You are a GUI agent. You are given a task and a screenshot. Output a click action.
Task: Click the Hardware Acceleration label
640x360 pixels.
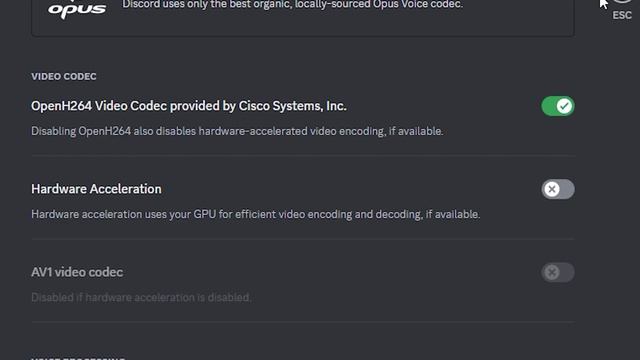[96, 189]
